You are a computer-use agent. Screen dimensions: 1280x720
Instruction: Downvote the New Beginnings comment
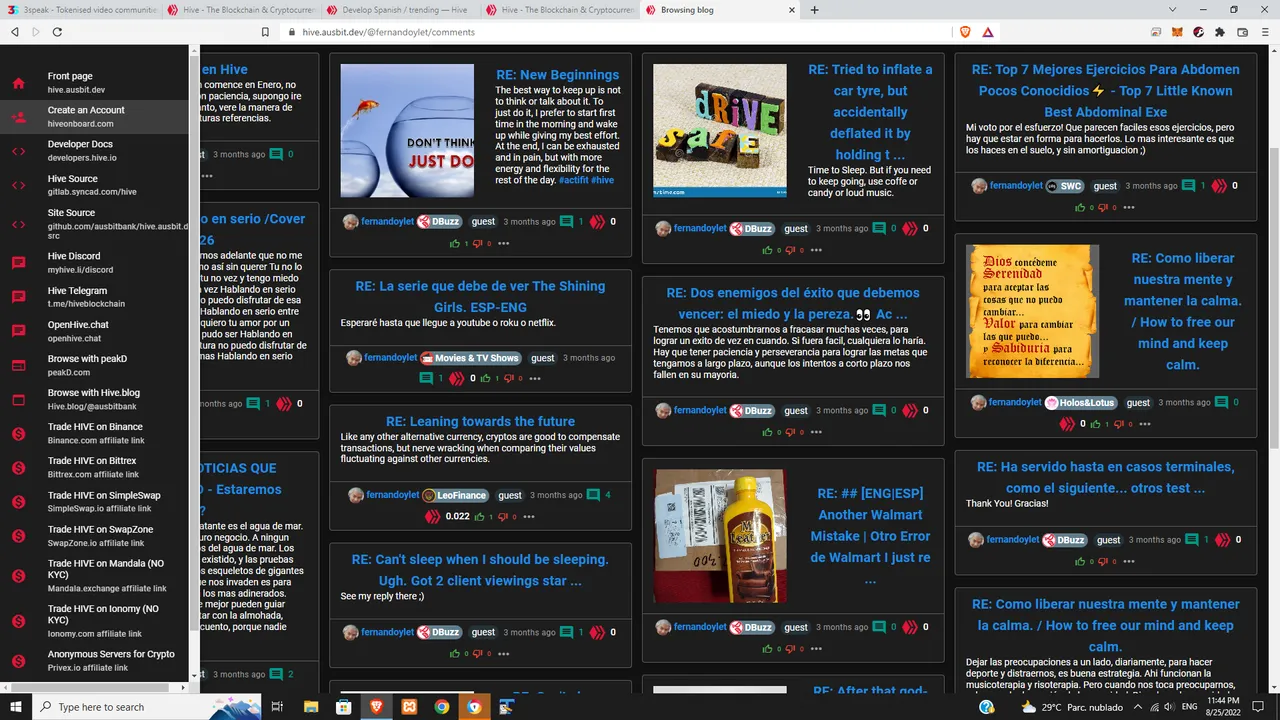(477, 243)
